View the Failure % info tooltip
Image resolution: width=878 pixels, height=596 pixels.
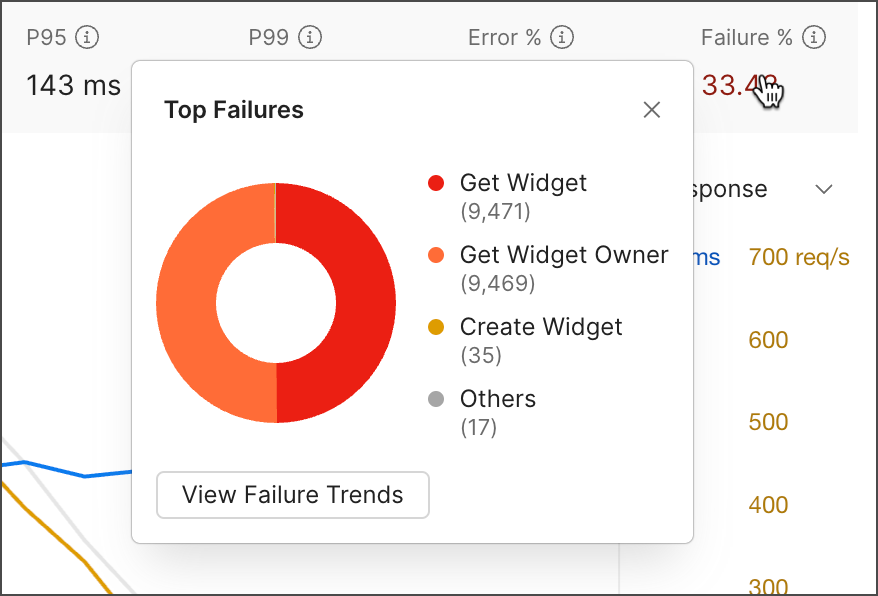pos(816,37)
